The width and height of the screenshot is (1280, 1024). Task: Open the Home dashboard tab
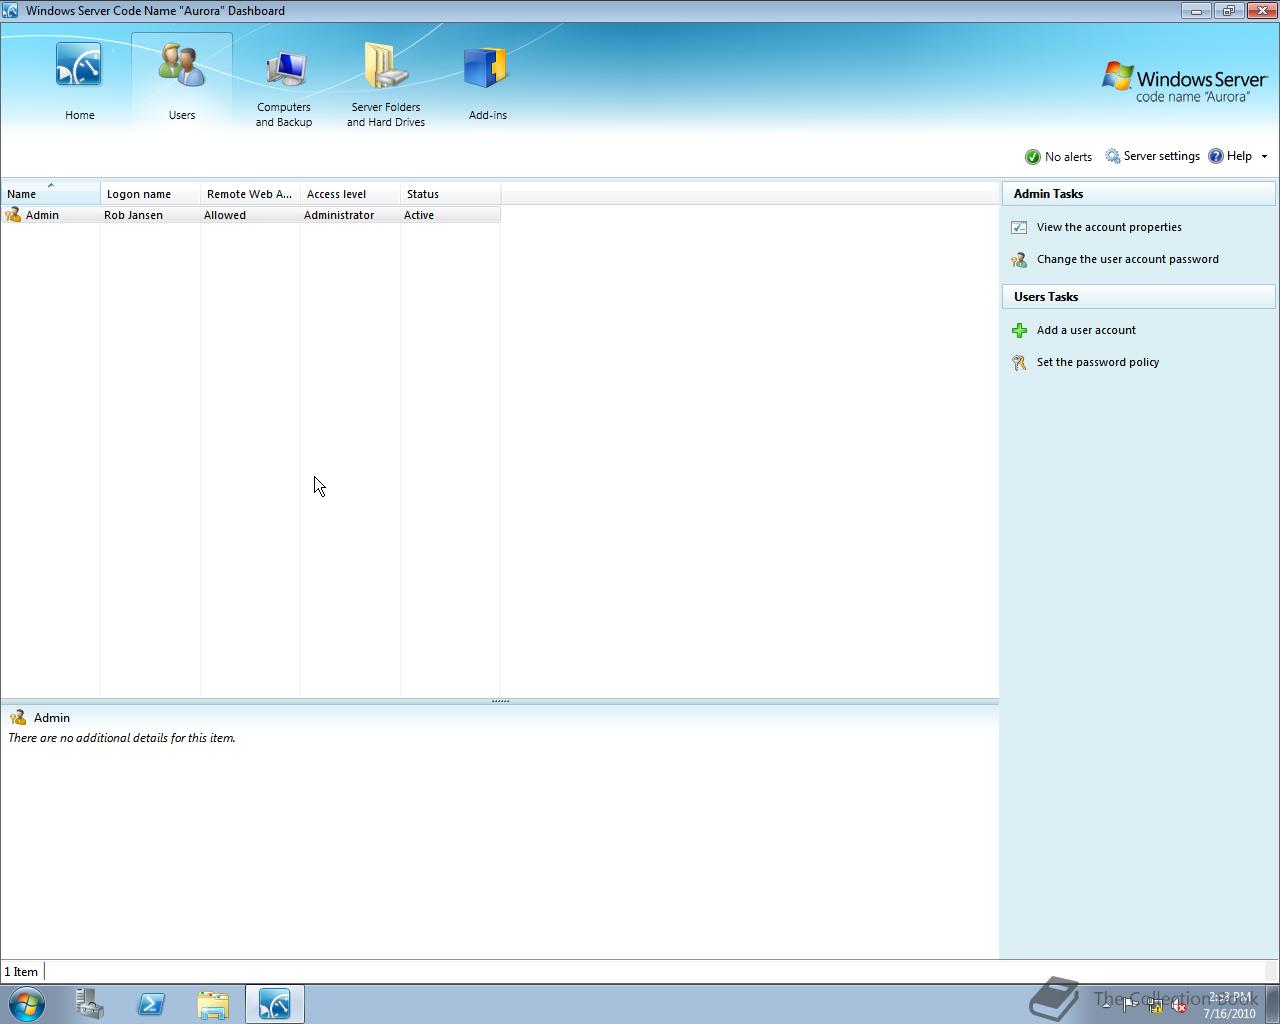(80, 82)
